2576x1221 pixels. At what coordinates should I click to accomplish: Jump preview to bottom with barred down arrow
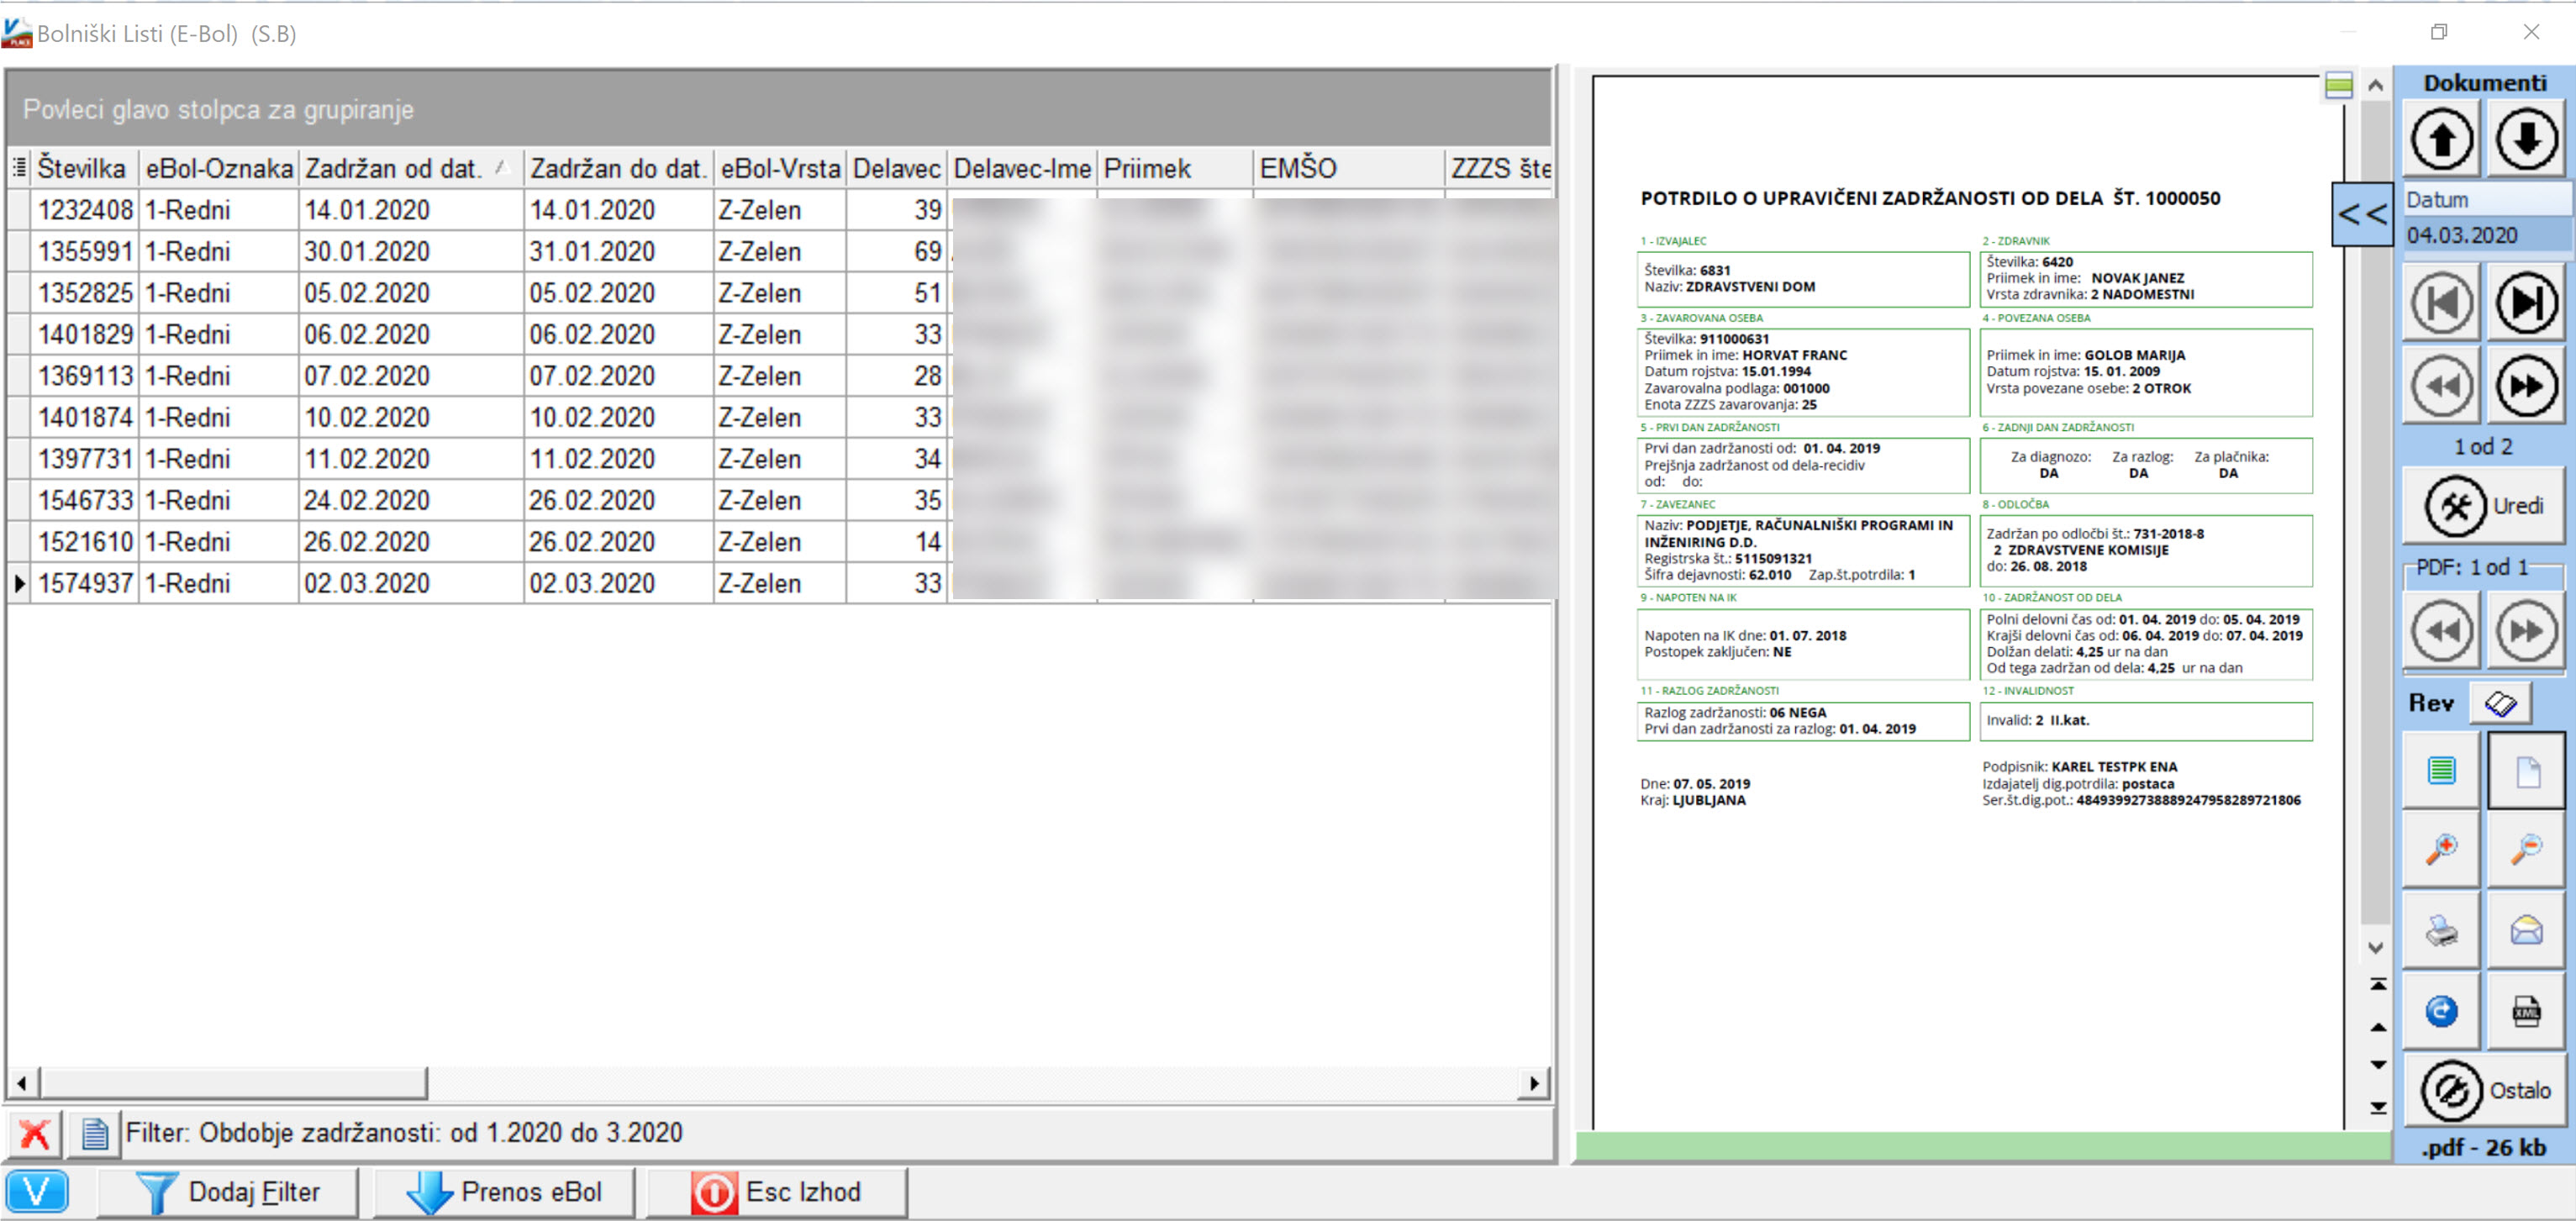pyautogui.click(x=2378, y=1108)
